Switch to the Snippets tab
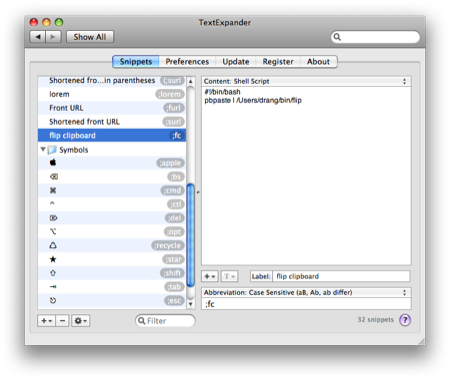 [136, 62]
